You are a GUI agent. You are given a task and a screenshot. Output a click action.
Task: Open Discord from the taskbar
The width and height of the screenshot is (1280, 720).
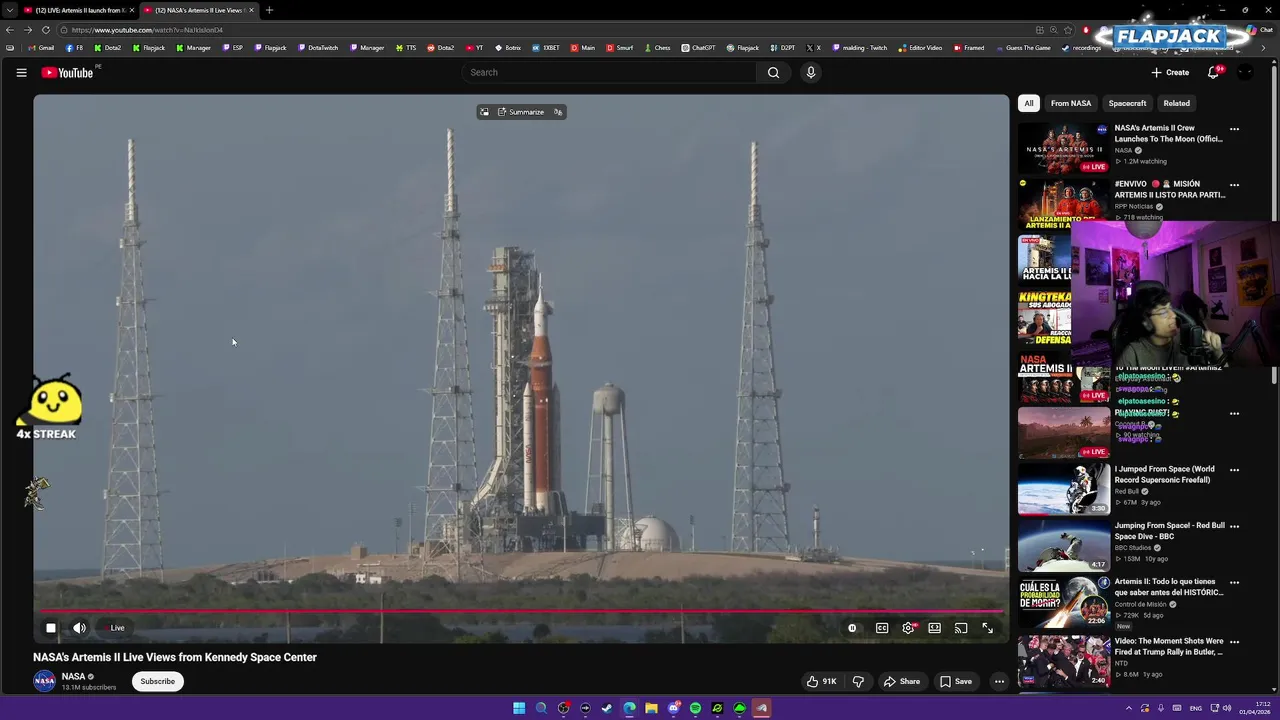click(673, 708)
